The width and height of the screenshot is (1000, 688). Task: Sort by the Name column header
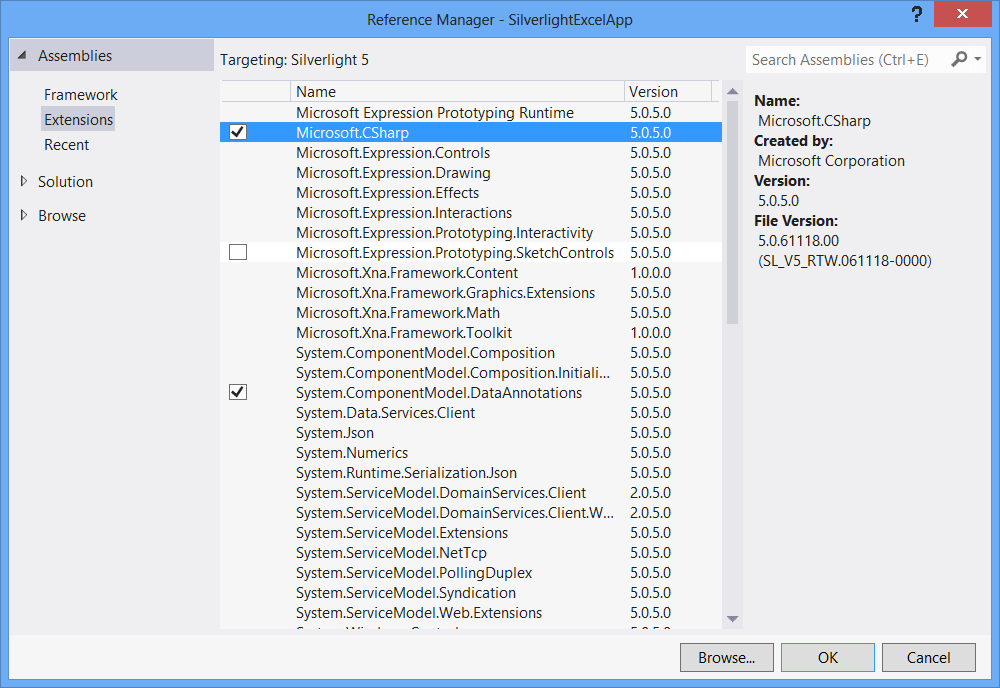click(x=457, y=91)
